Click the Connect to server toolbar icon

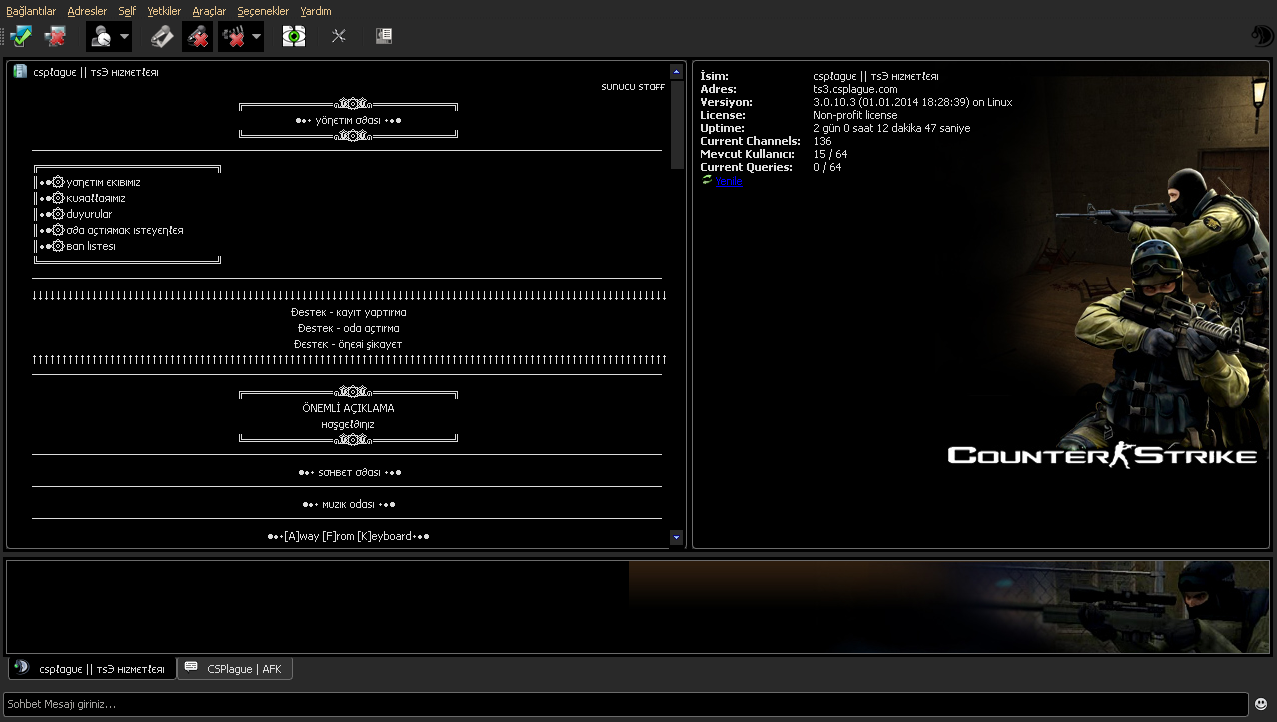point(21,37)
